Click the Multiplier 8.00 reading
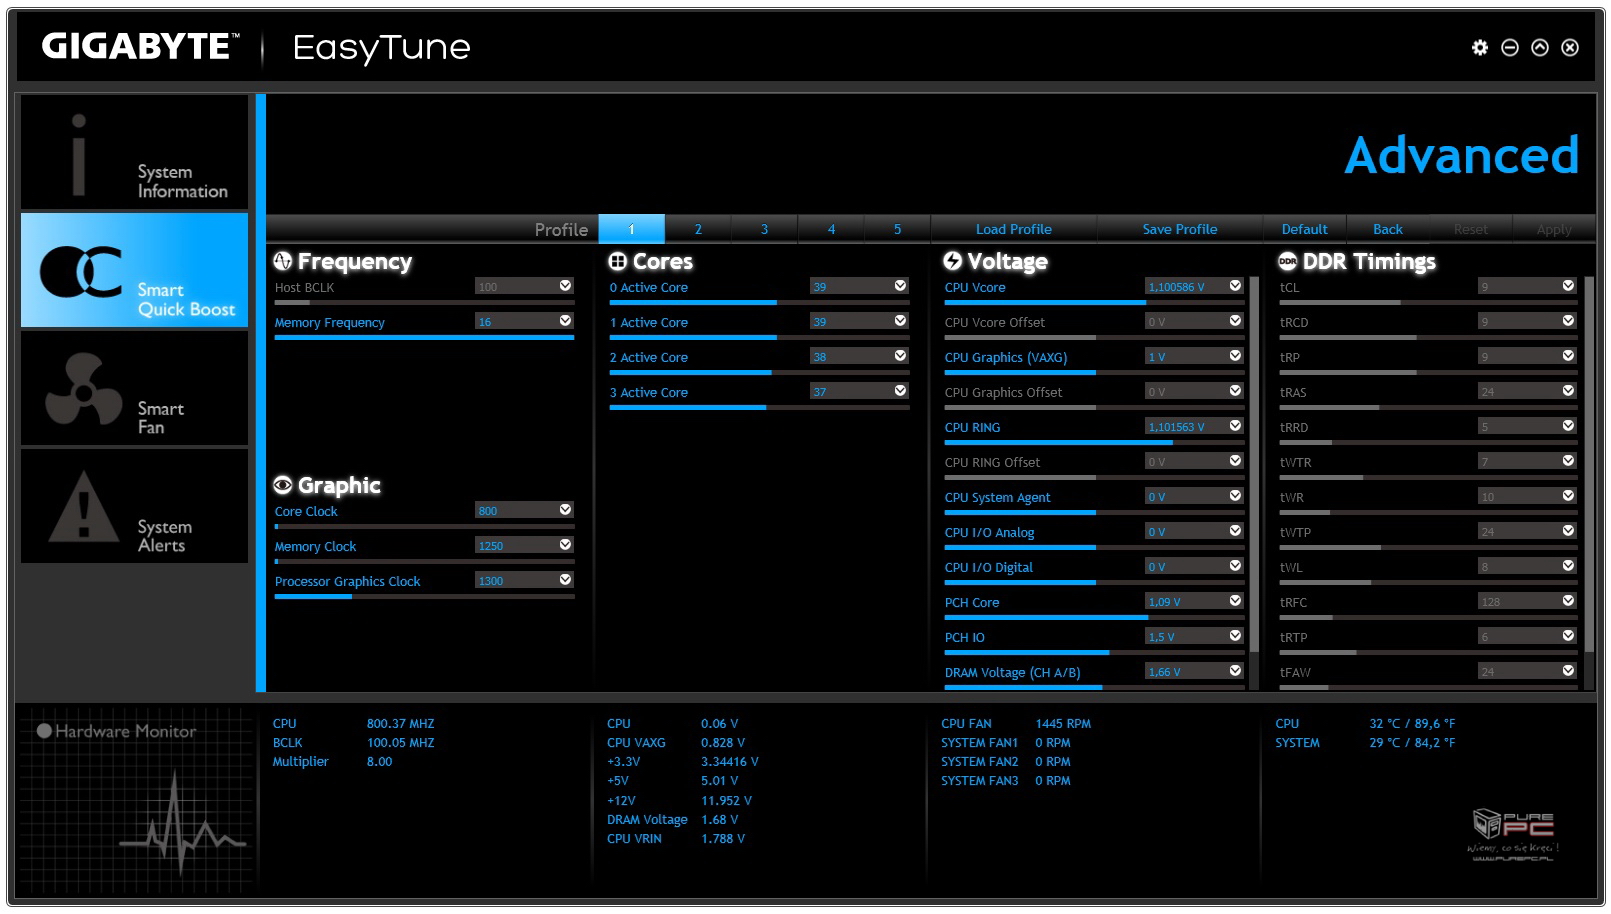 click(332, 761)
